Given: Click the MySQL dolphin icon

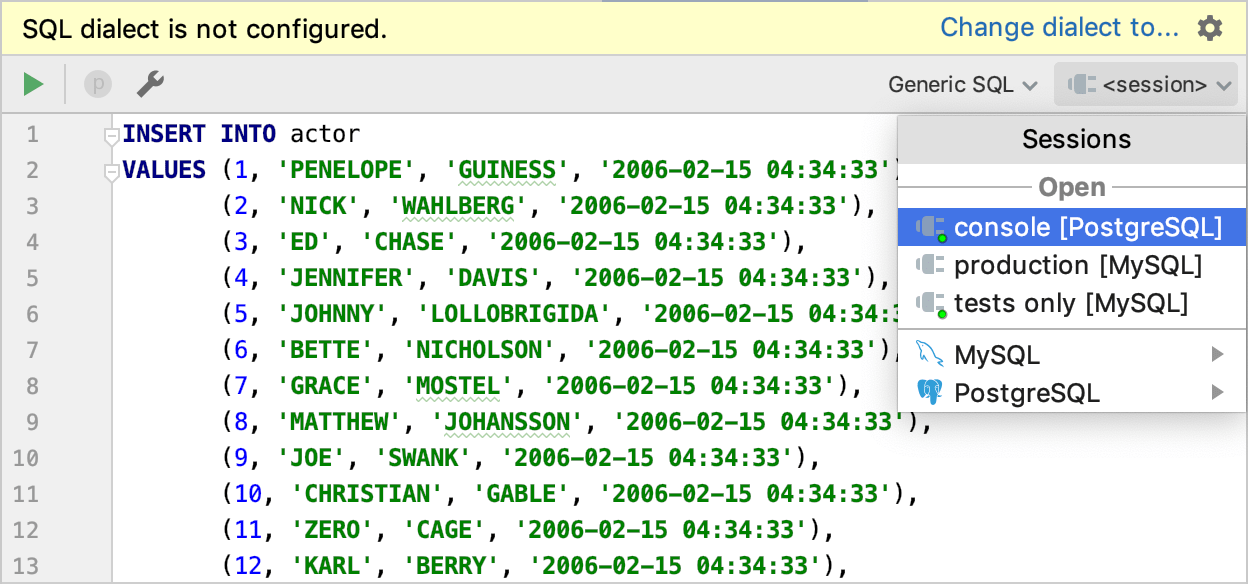Looking at the screenshot, I should click(929, 355).
